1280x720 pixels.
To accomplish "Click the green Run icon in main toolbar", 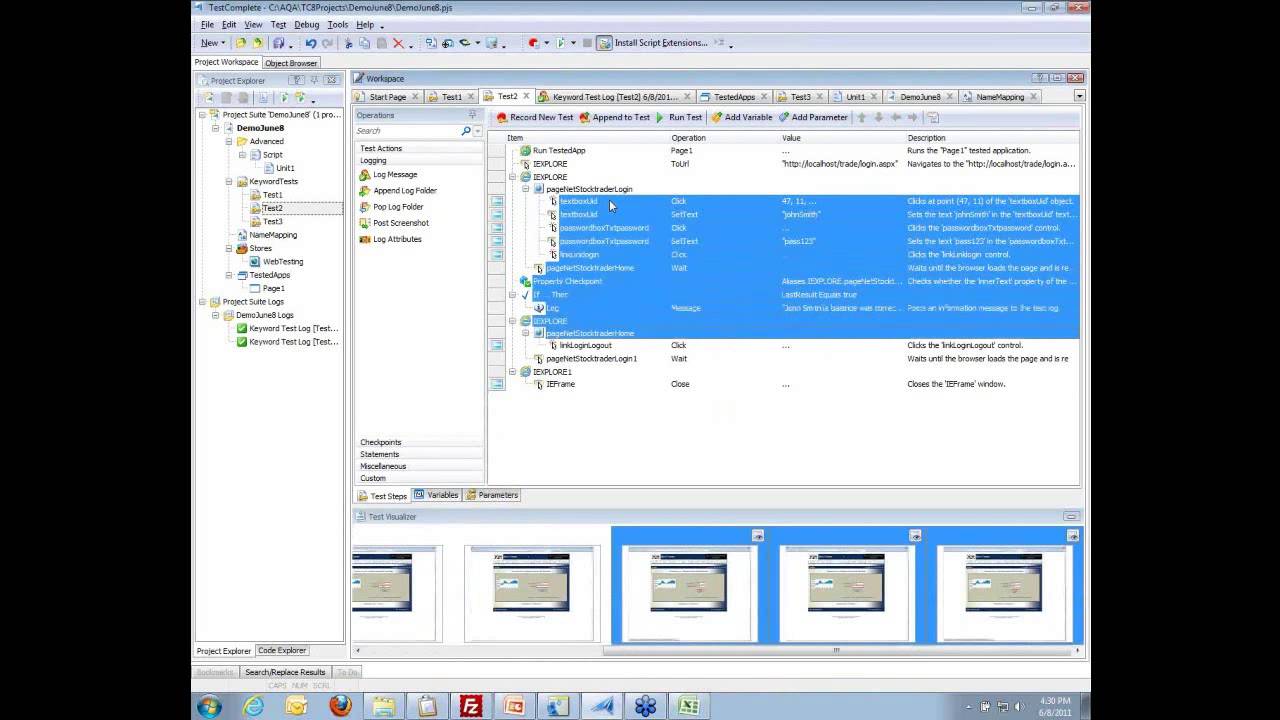I will coord(561,43).
